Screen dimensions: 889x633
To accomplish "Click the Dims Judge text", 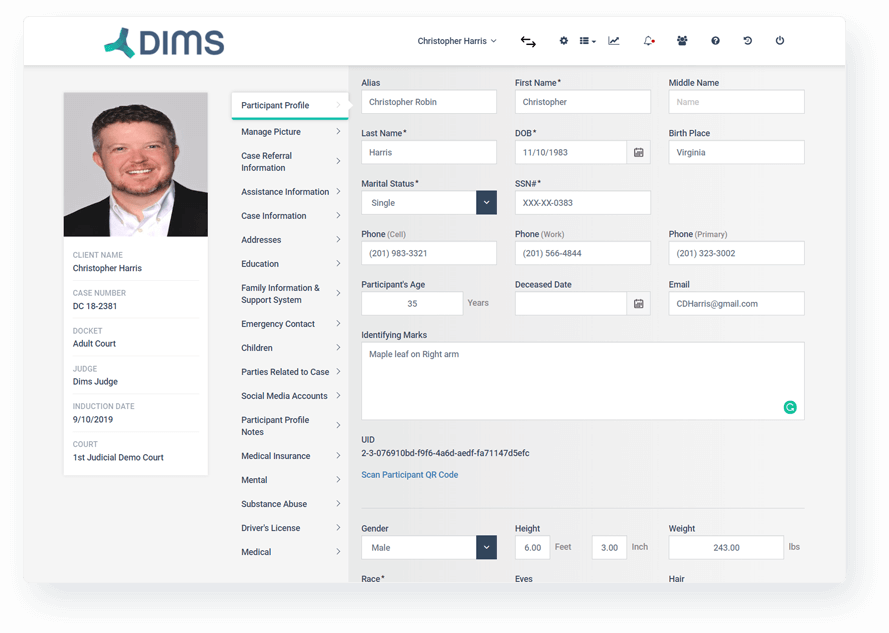I will coord(95,382).
